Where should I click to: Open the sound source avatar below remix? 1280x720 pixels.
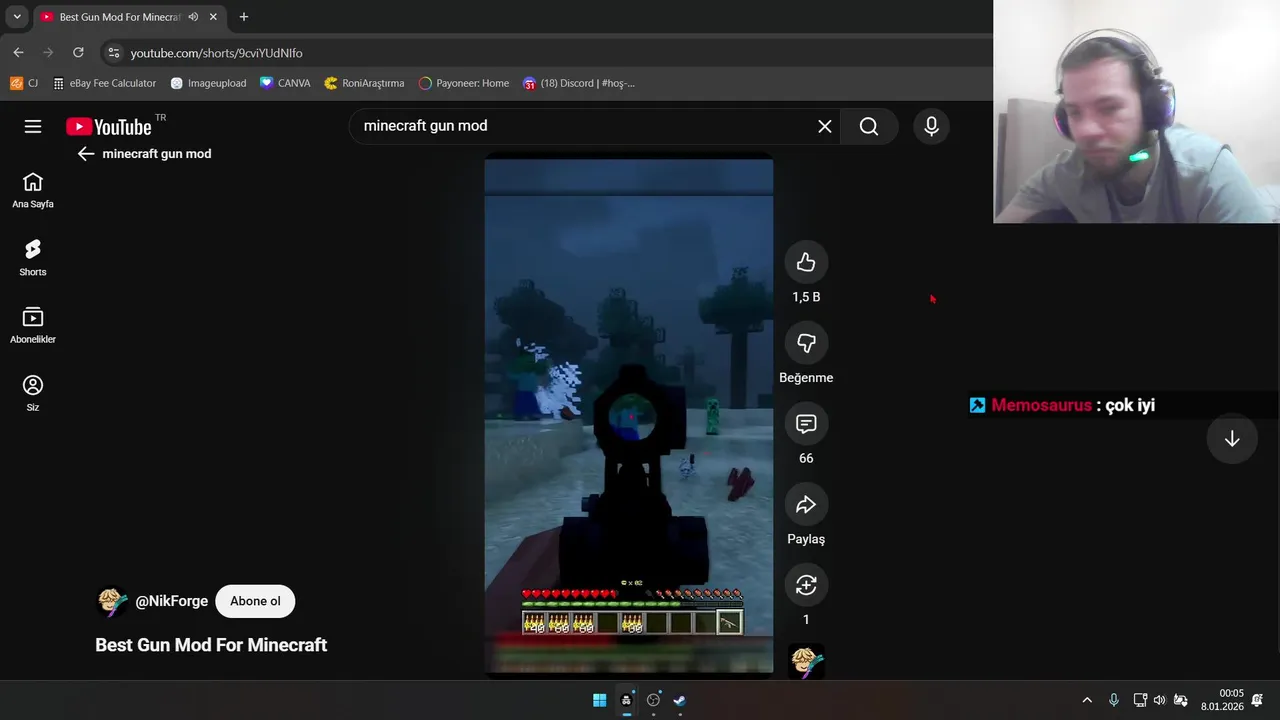[x=806, y=661]
